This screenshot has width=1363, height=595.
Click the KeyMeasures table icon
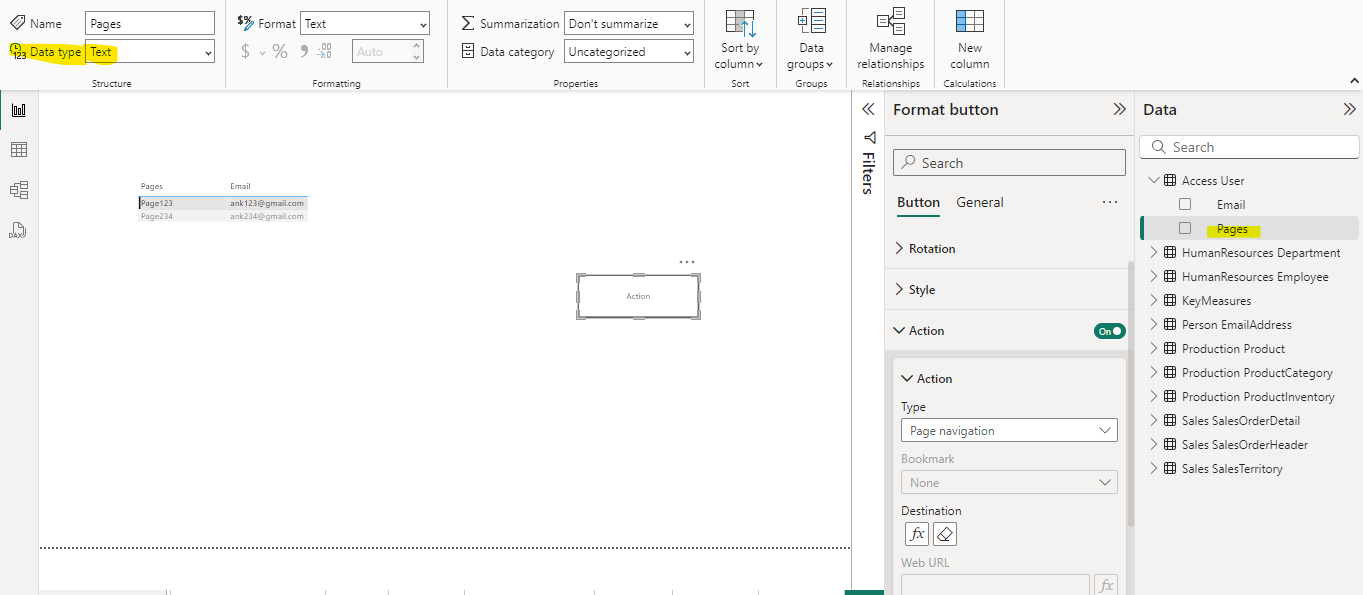click(x=1169, y=301)
